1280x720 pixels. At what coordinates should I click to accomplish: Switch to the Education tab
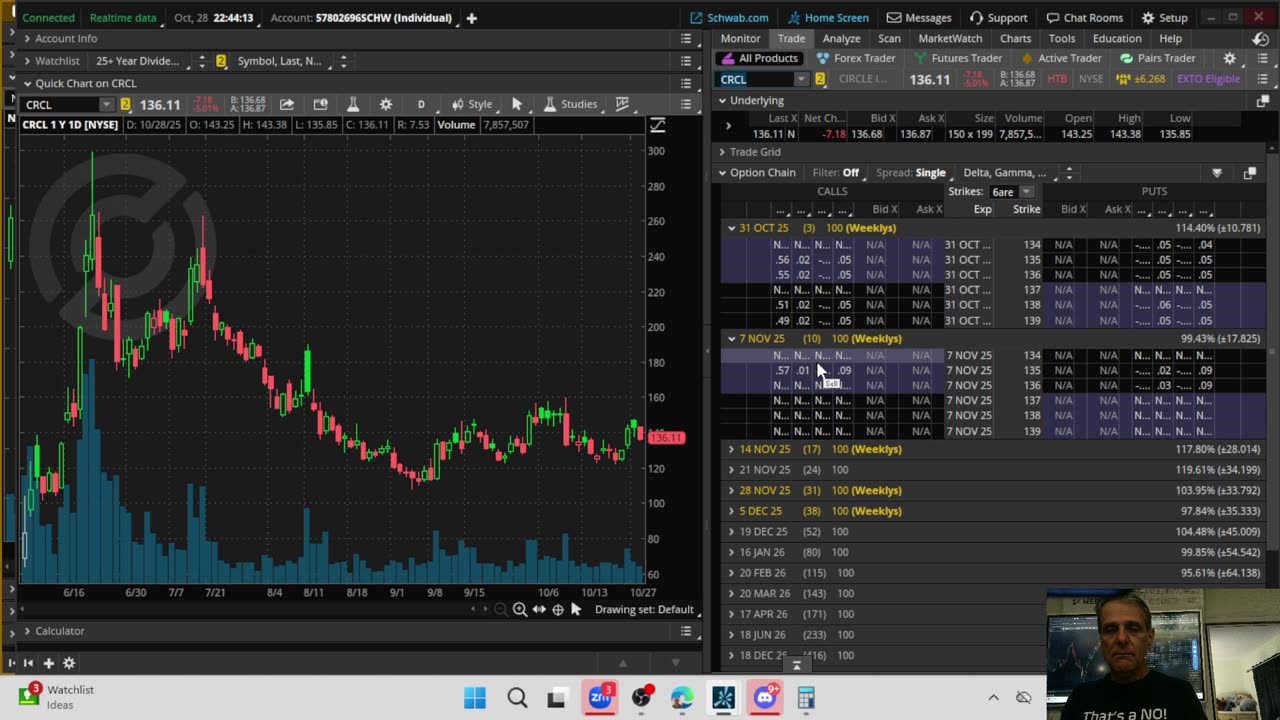click(1117, 38)
